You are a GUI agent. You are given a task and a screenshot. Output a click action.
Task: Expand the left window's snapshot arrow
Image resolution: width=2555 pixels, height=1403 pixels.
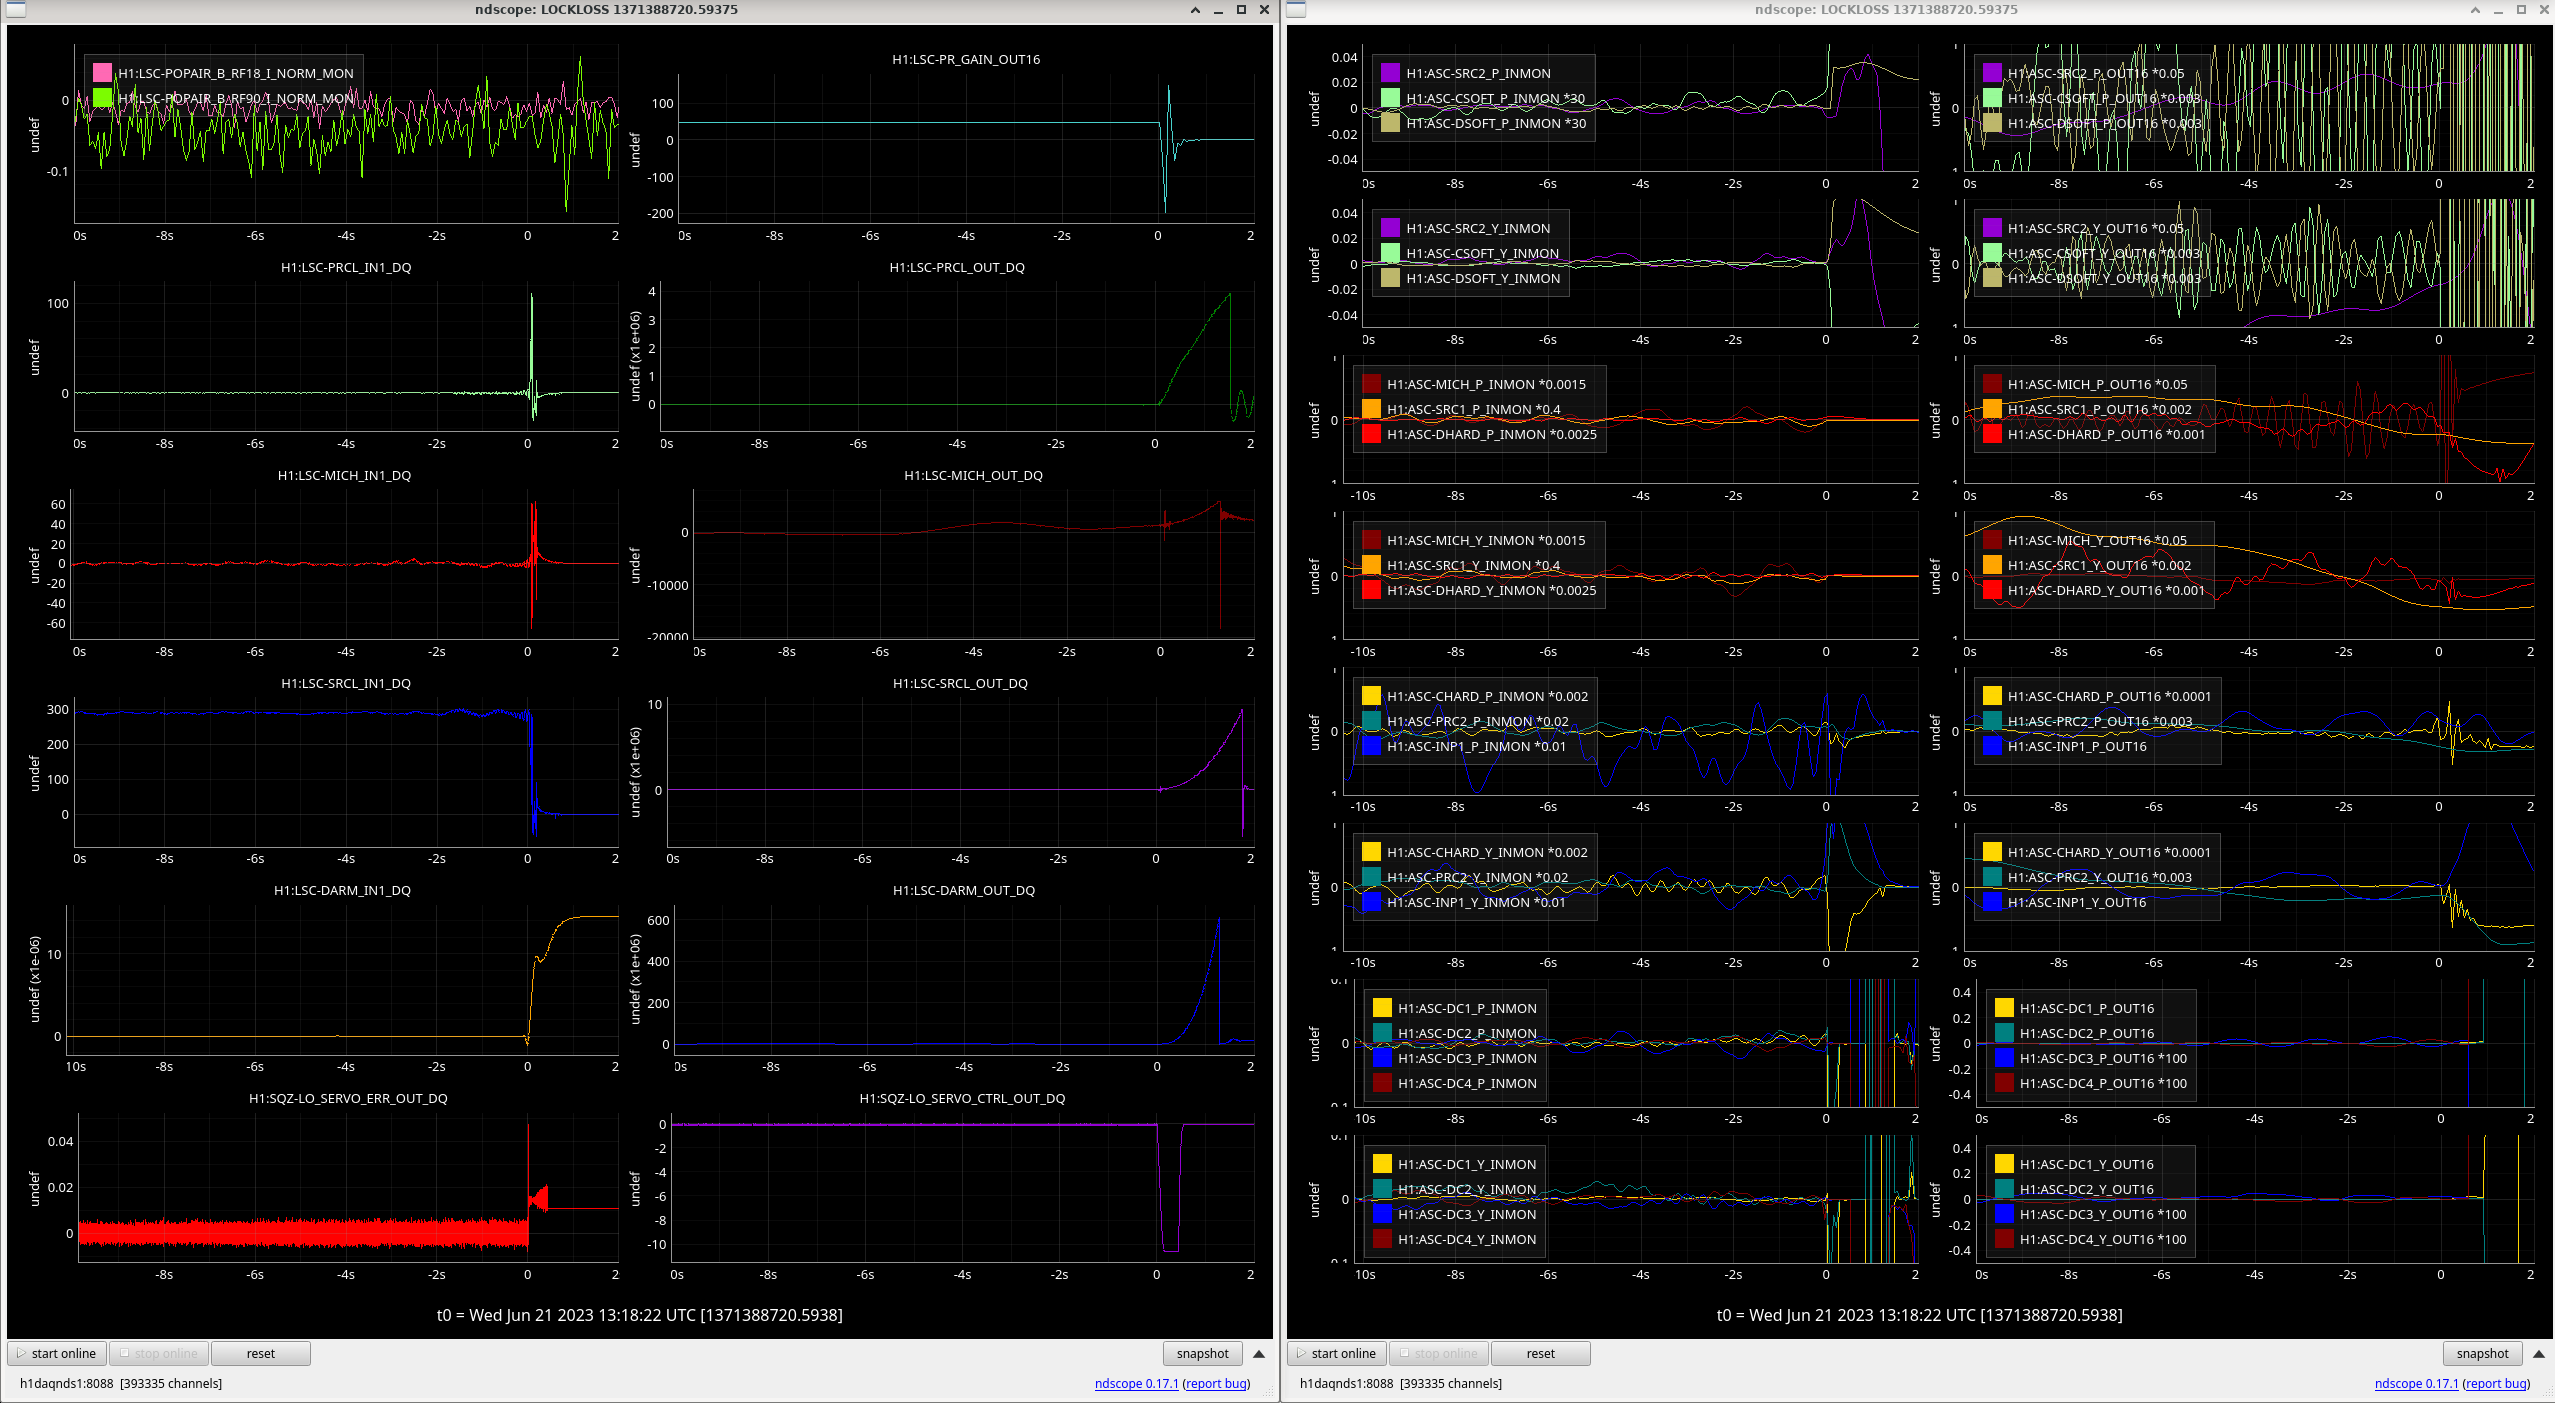pyautogui.click(x=1259, y=1354)
